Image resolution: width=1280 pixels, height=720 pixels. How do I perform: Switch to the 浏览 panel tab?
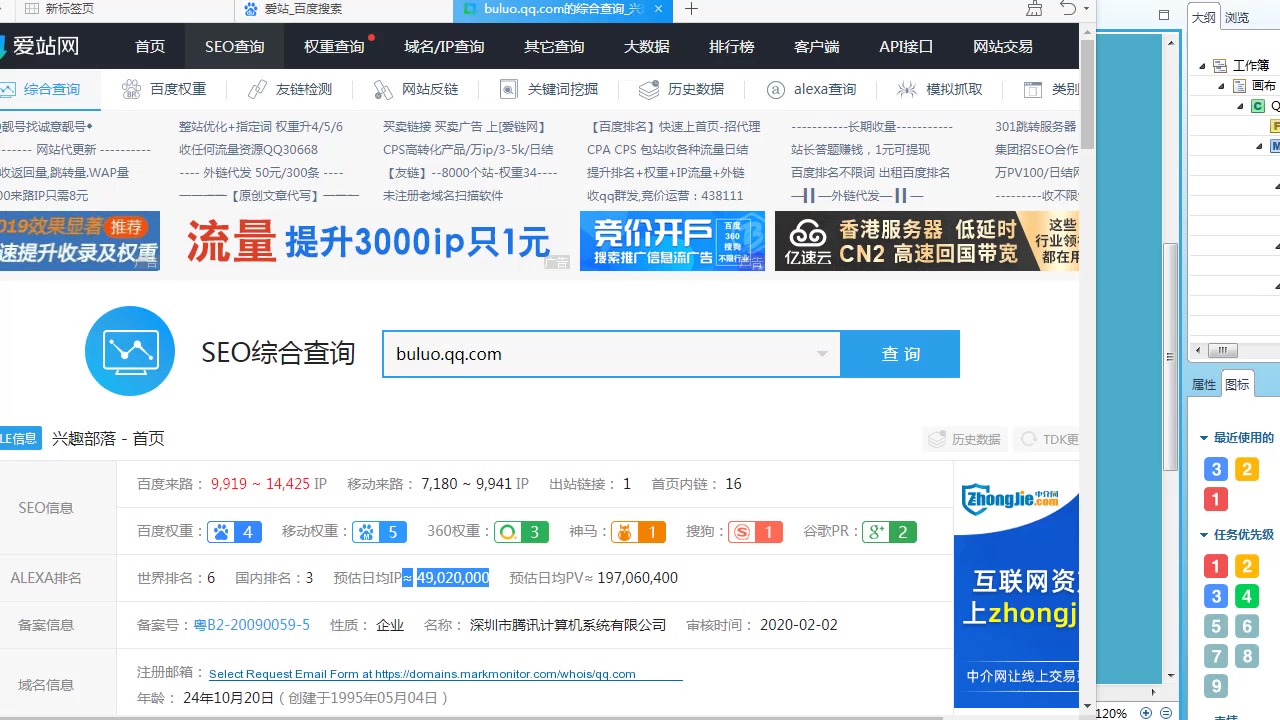pyautogui.click(x=1237, y=17)
